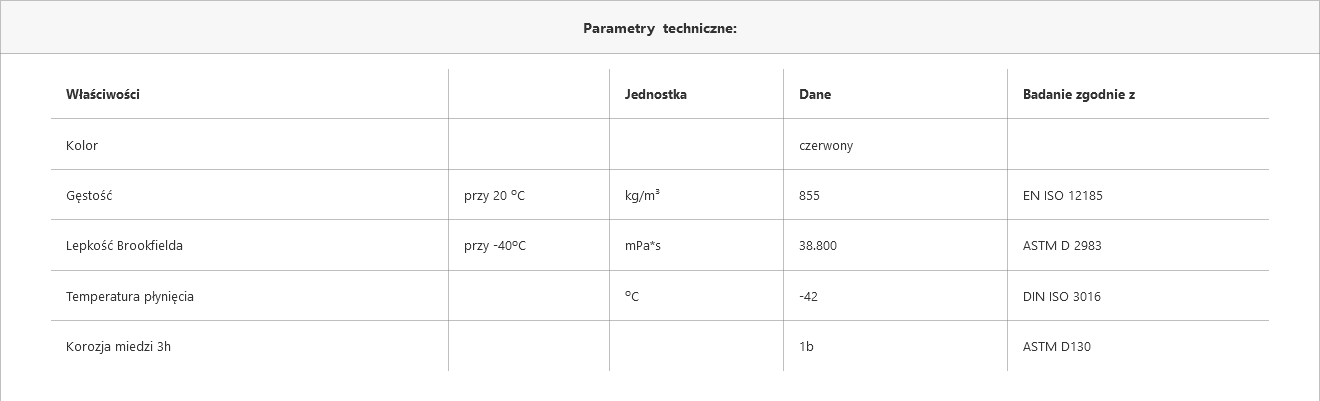Viewport: 1320px width, 401px height.
Task: Select the "kg/m³" unit cell
Action: coord(642,196)
